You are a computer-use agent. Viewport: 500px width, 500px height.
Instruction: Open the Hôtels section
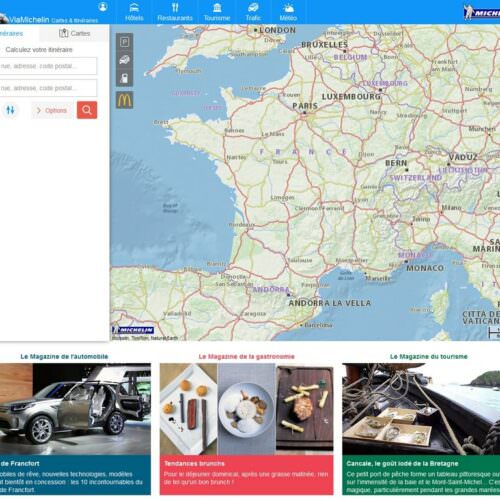click(134, 12)
